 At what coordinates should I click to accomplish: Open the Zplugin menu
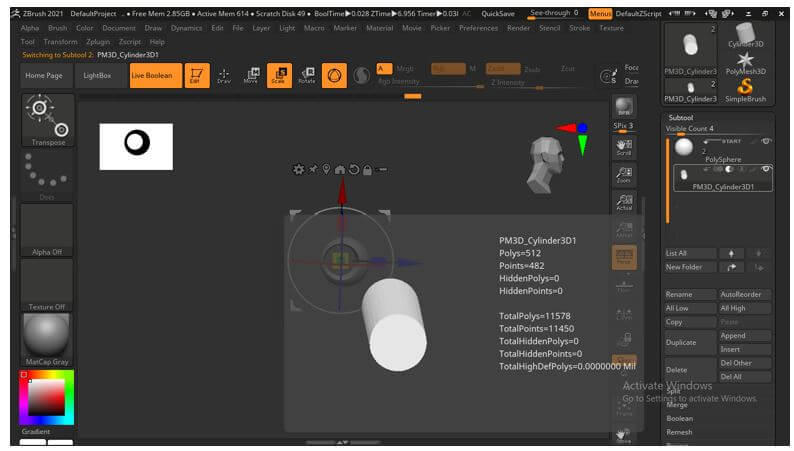[x=98, y=42]
